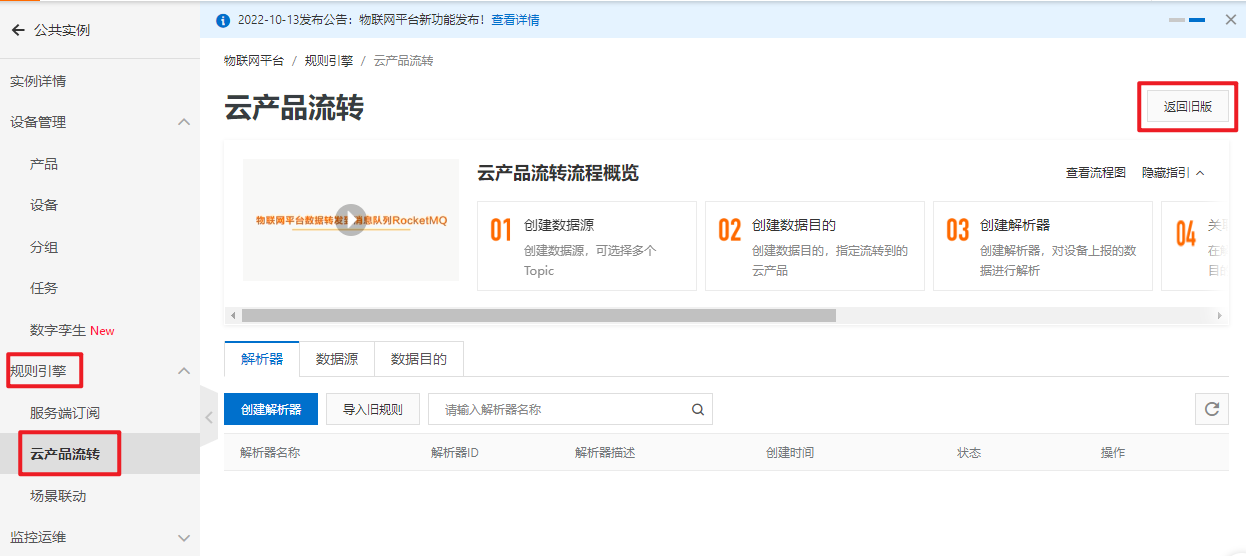Collapse the left sidebar handle
The height and width of the screenshot is (556, 1246).
[208, 417]
